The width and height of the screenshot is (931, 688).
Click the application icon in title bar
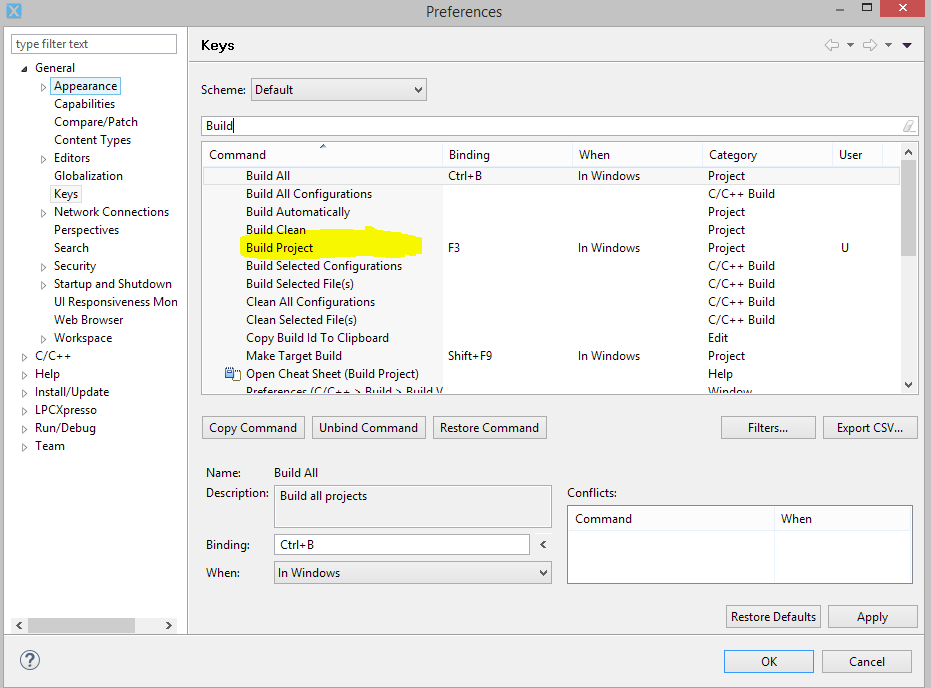[x=14, y=11]
